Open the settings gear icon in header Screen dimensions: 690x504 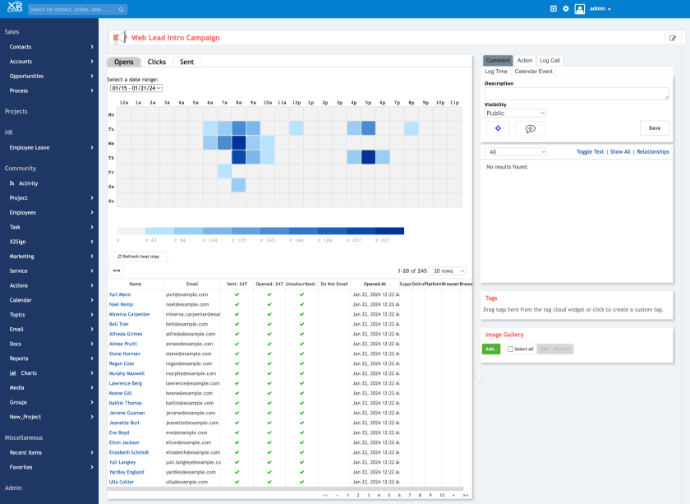click(566, 9)
